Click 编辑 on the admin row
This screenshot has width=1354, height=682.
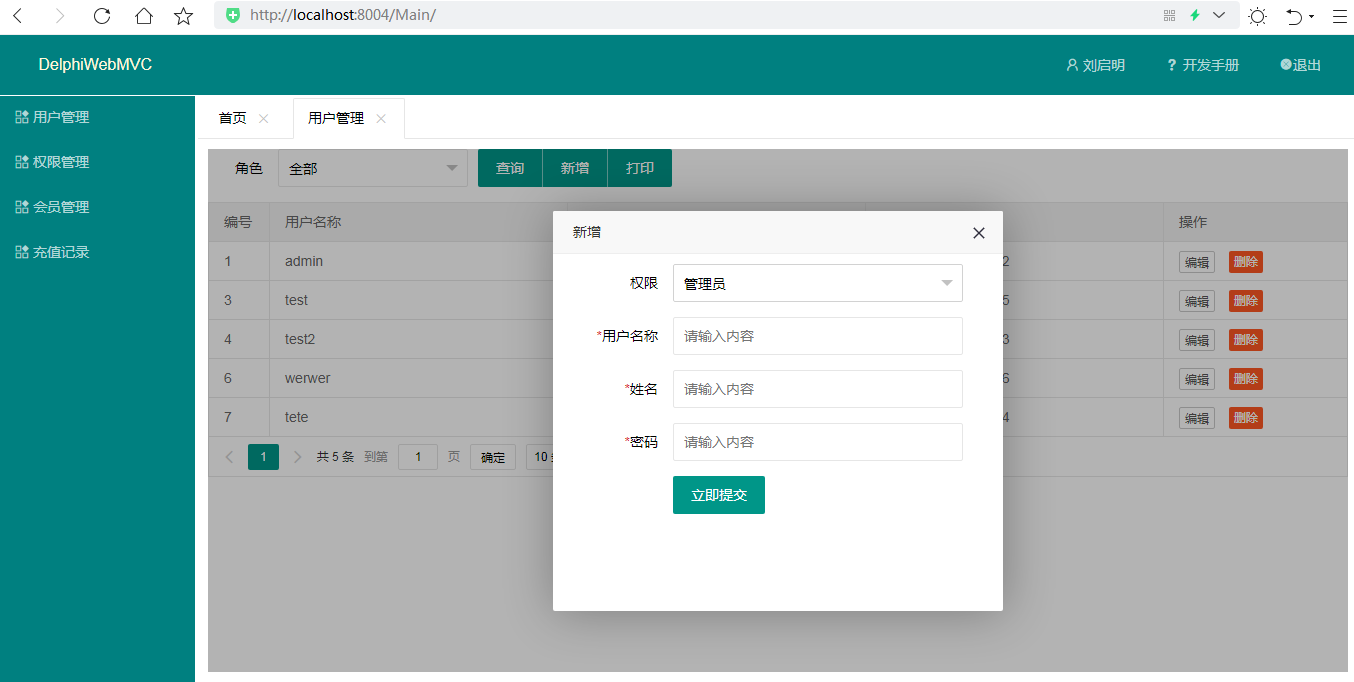coord(1196,261)
